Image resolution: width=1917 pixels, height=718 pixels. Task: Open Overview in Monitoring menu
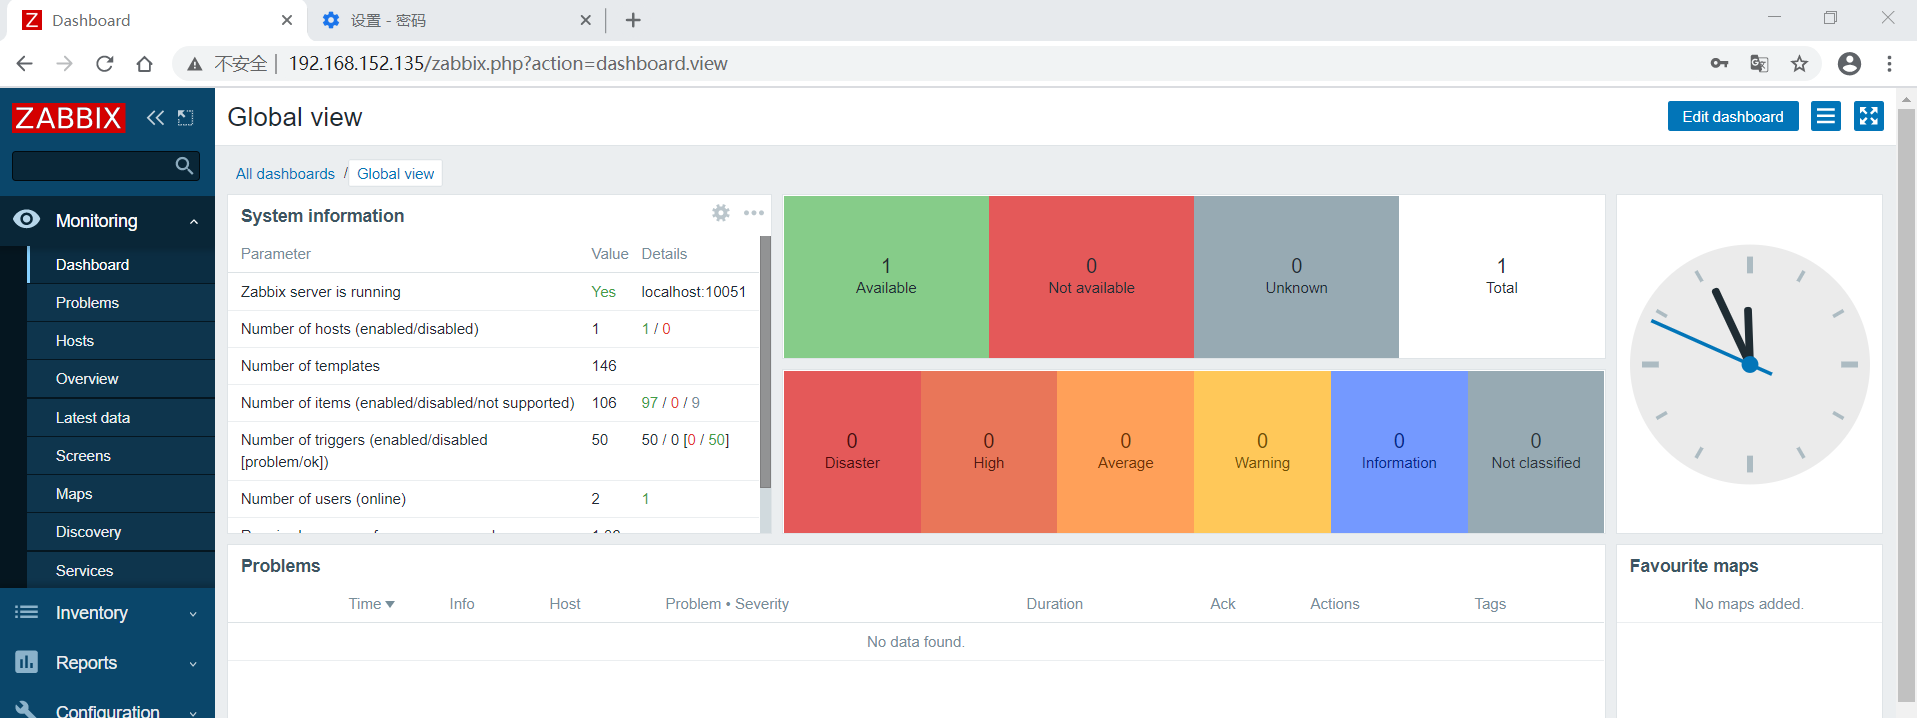point(122,379)
